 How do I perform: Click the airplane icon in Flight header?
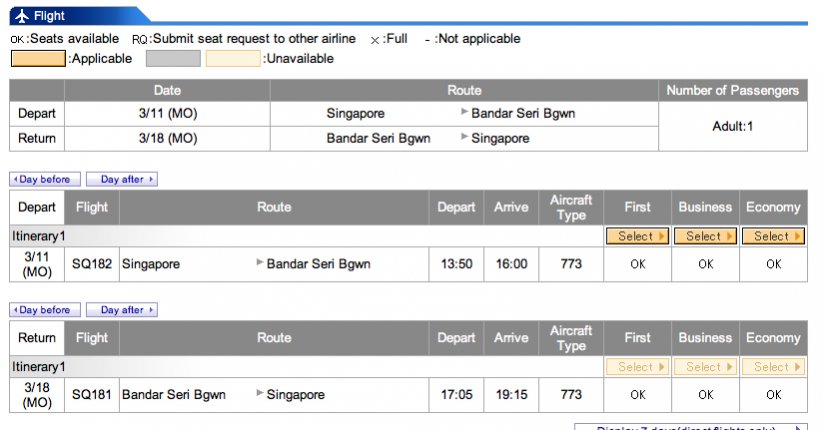(22, 15)
